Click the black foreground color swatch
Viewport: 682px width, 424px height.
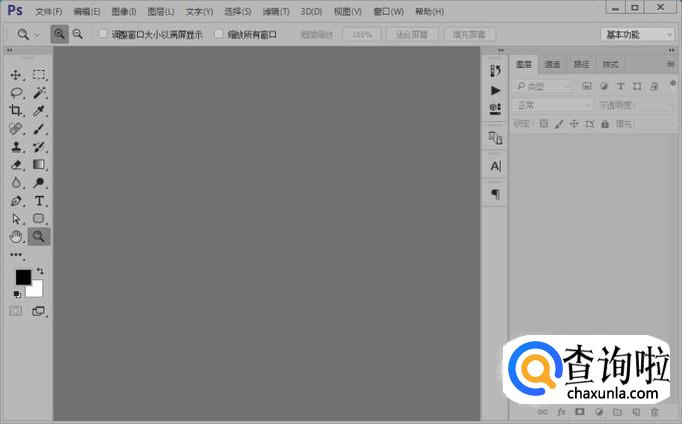pos(22,277)
